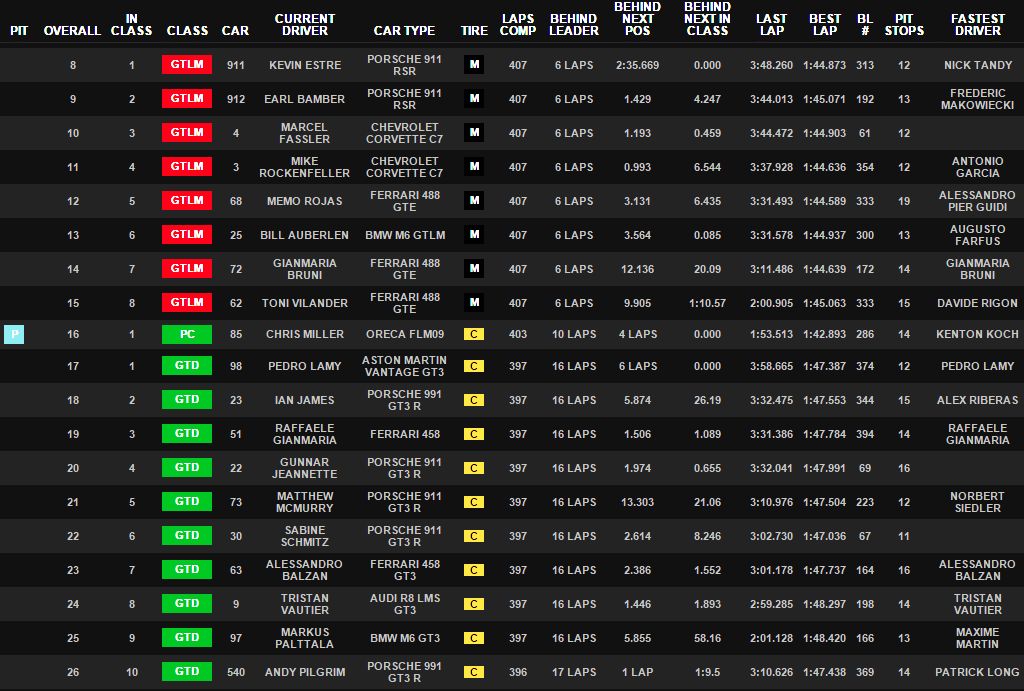
Task: Select driver Mike Rockenfeller
Action: tap(305, 167)
